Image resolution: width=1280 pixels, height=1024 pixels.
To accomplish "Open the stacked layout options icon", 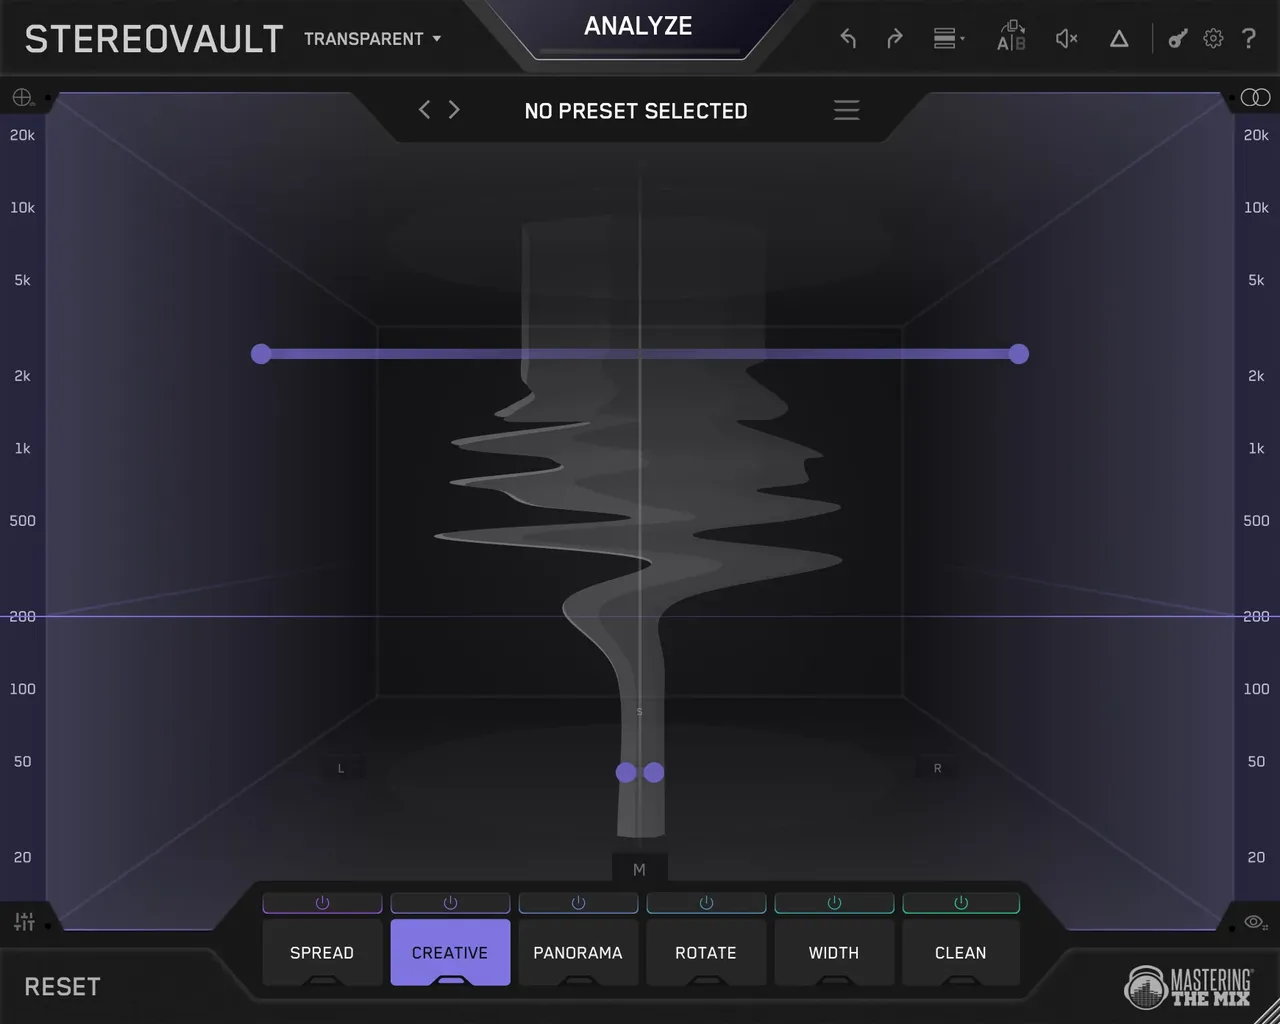I will 948,39.
